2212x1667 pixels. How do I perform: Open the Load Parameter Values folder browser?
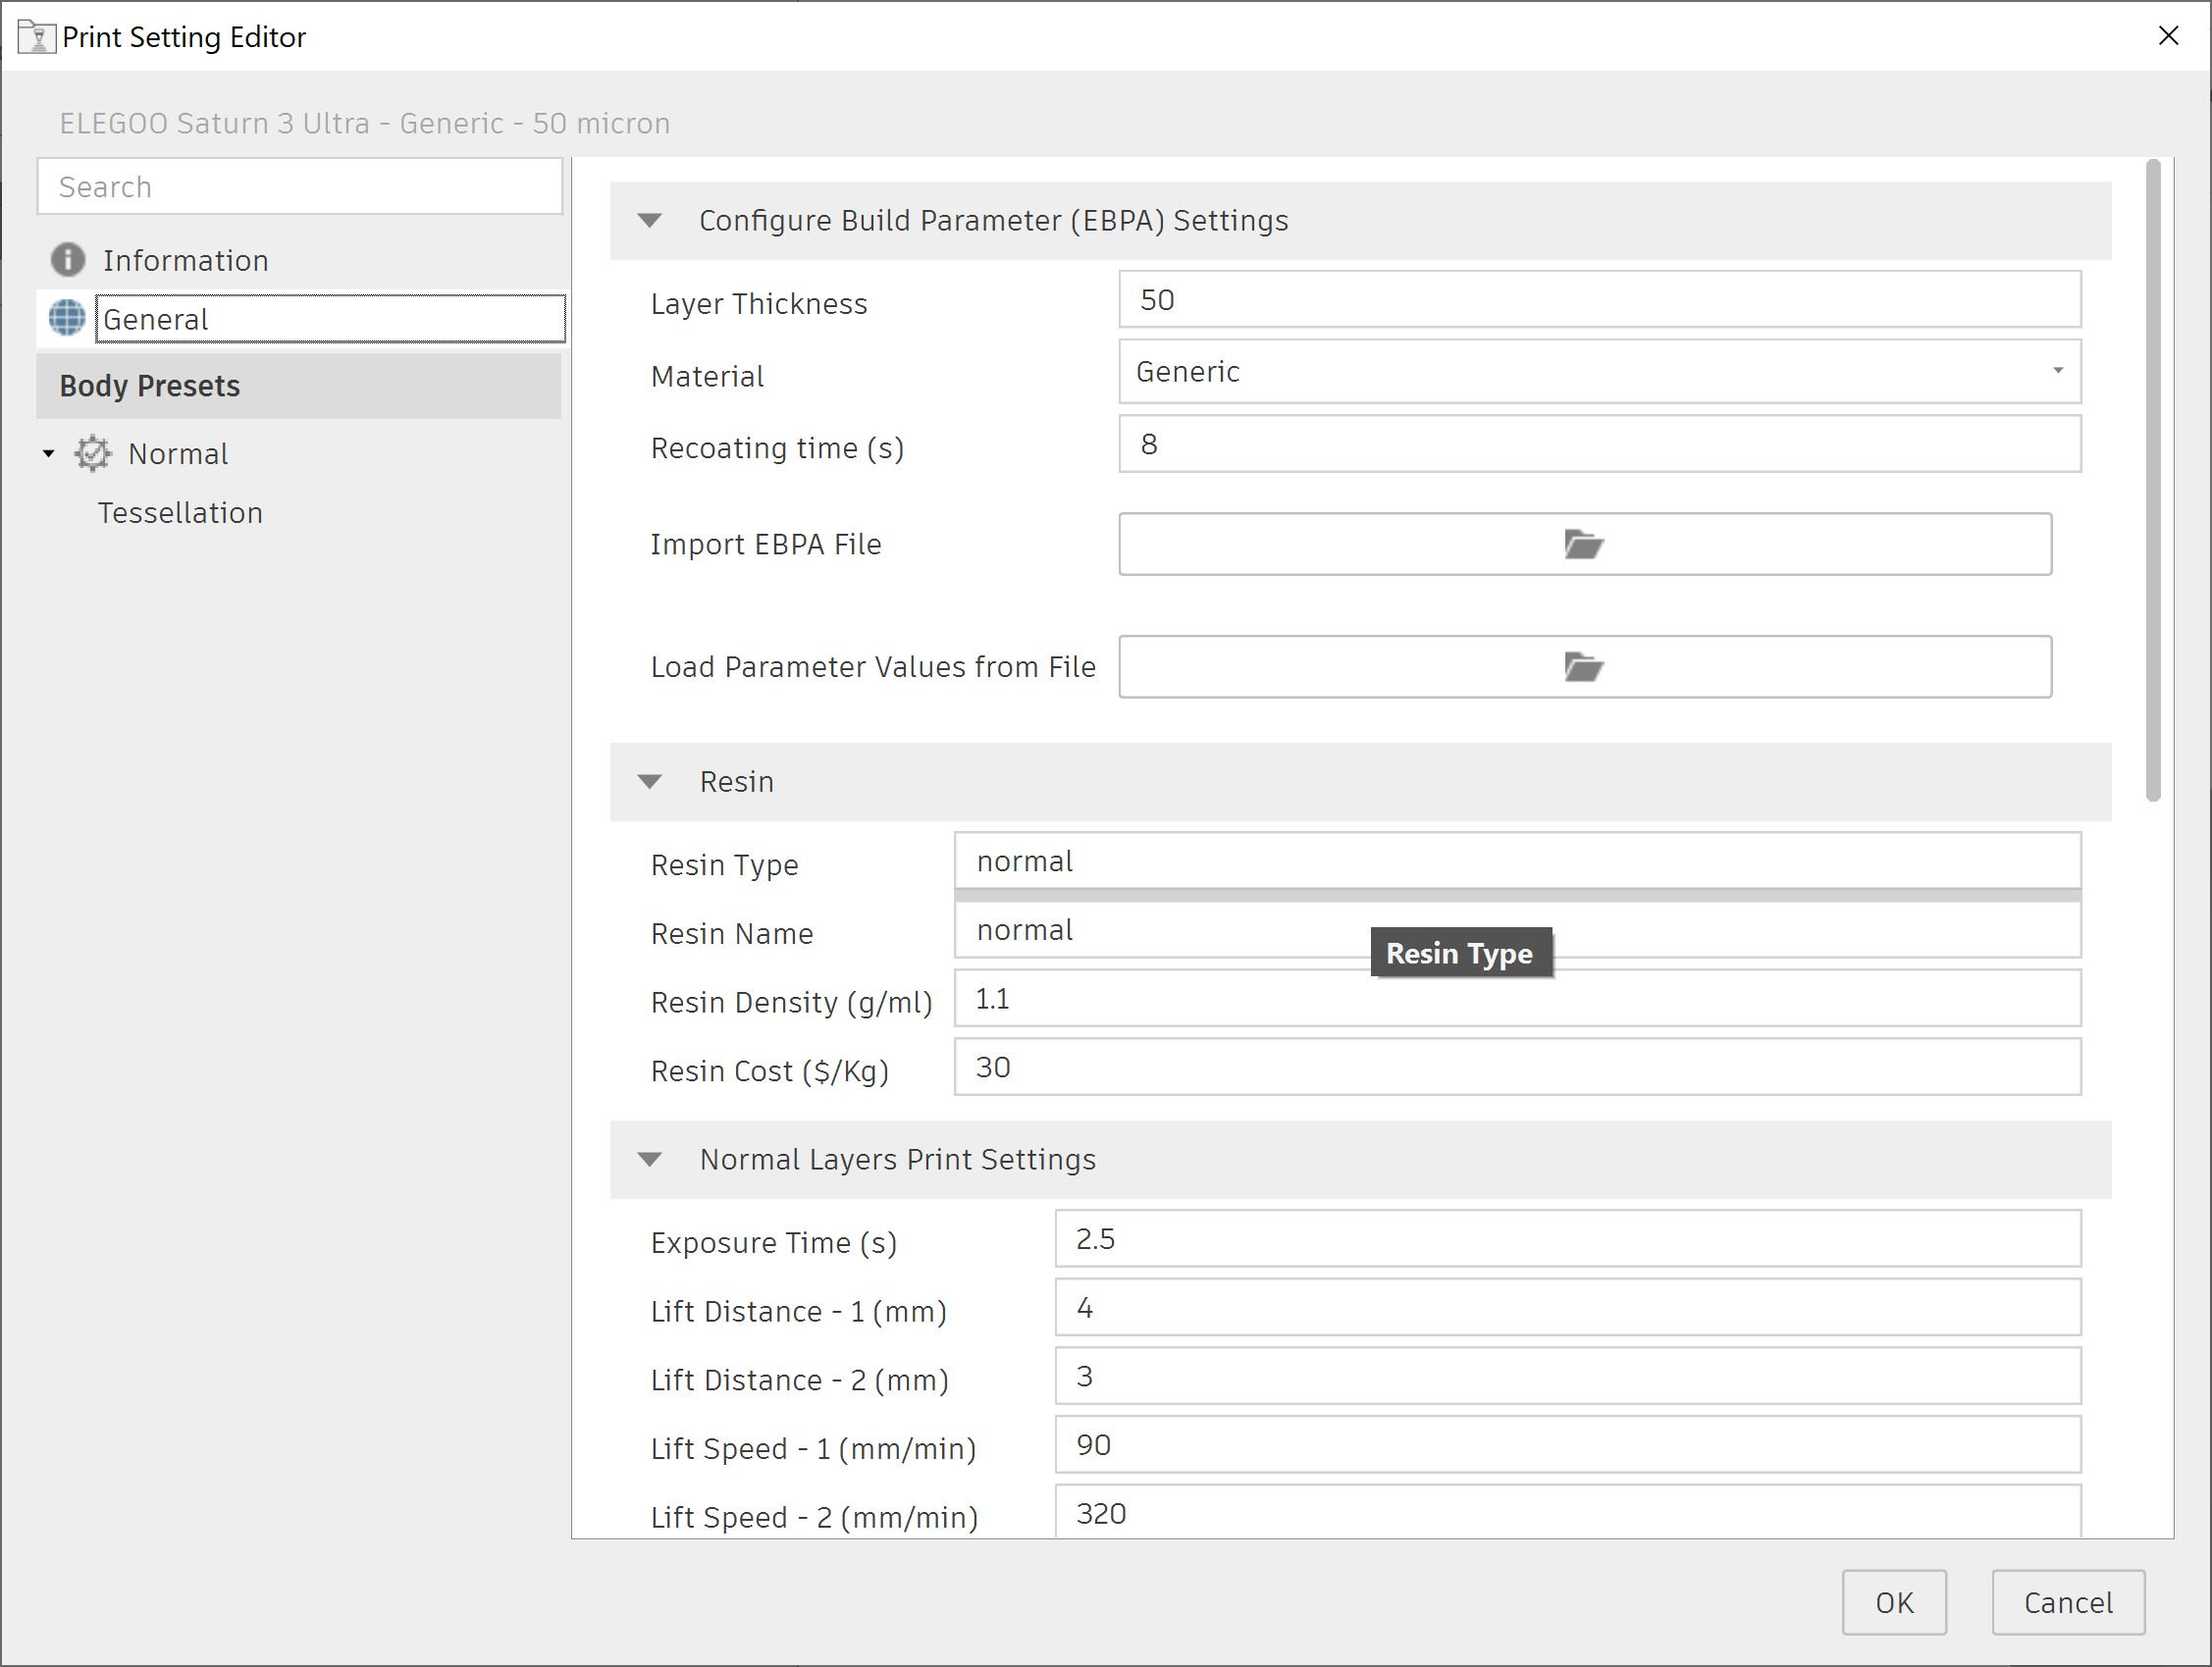[1583, 667]
